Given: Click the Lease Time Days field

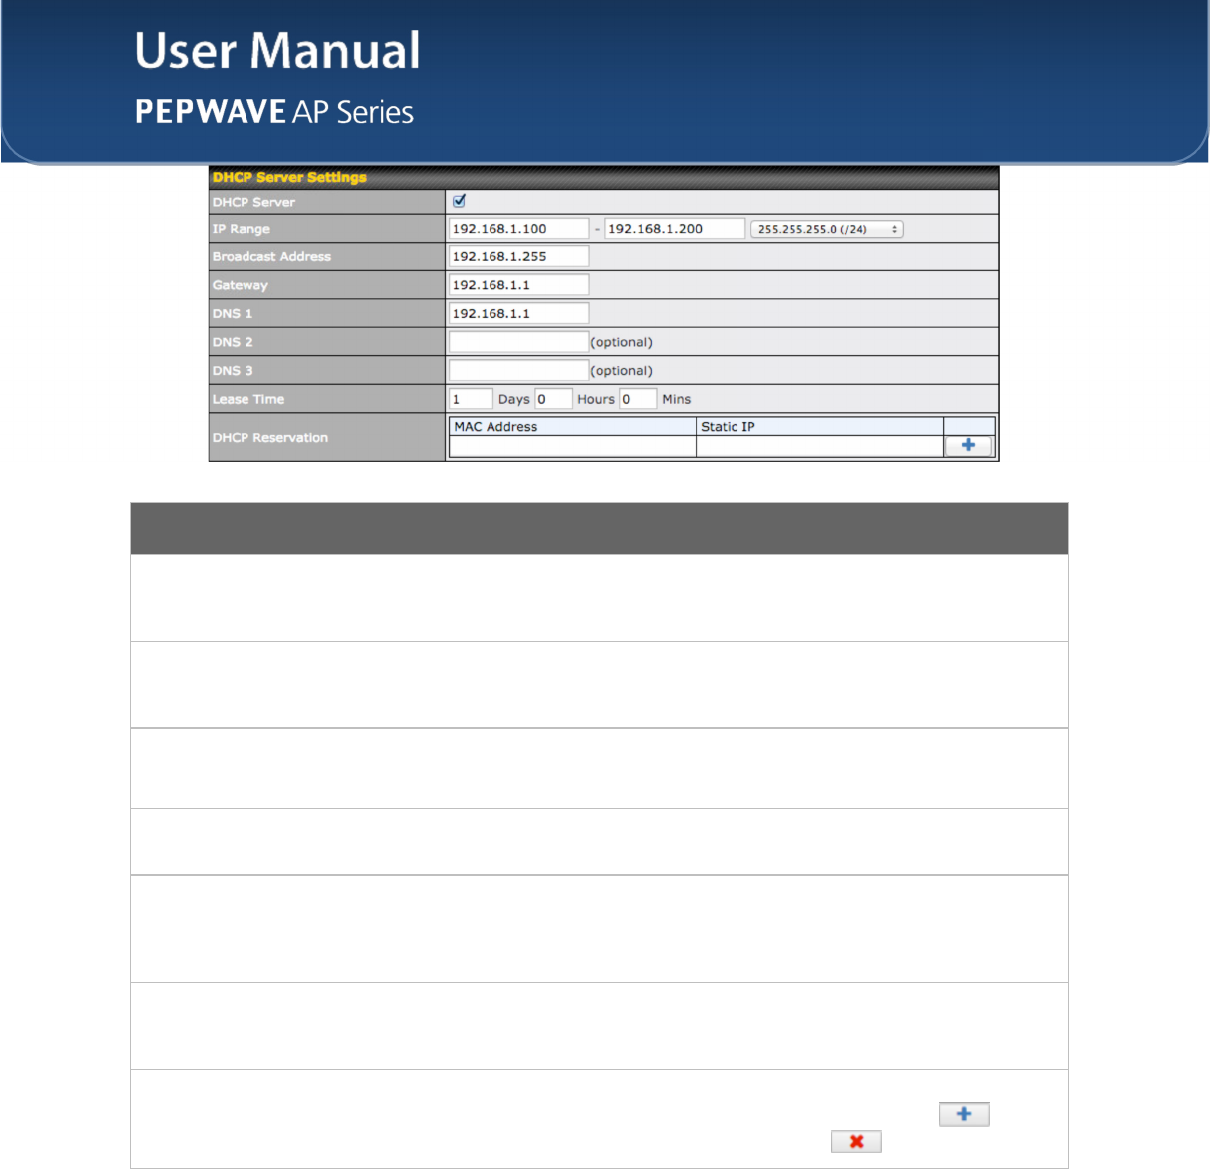Looking at the screenshot, I should pyautogui.click(x=471, y=399).
